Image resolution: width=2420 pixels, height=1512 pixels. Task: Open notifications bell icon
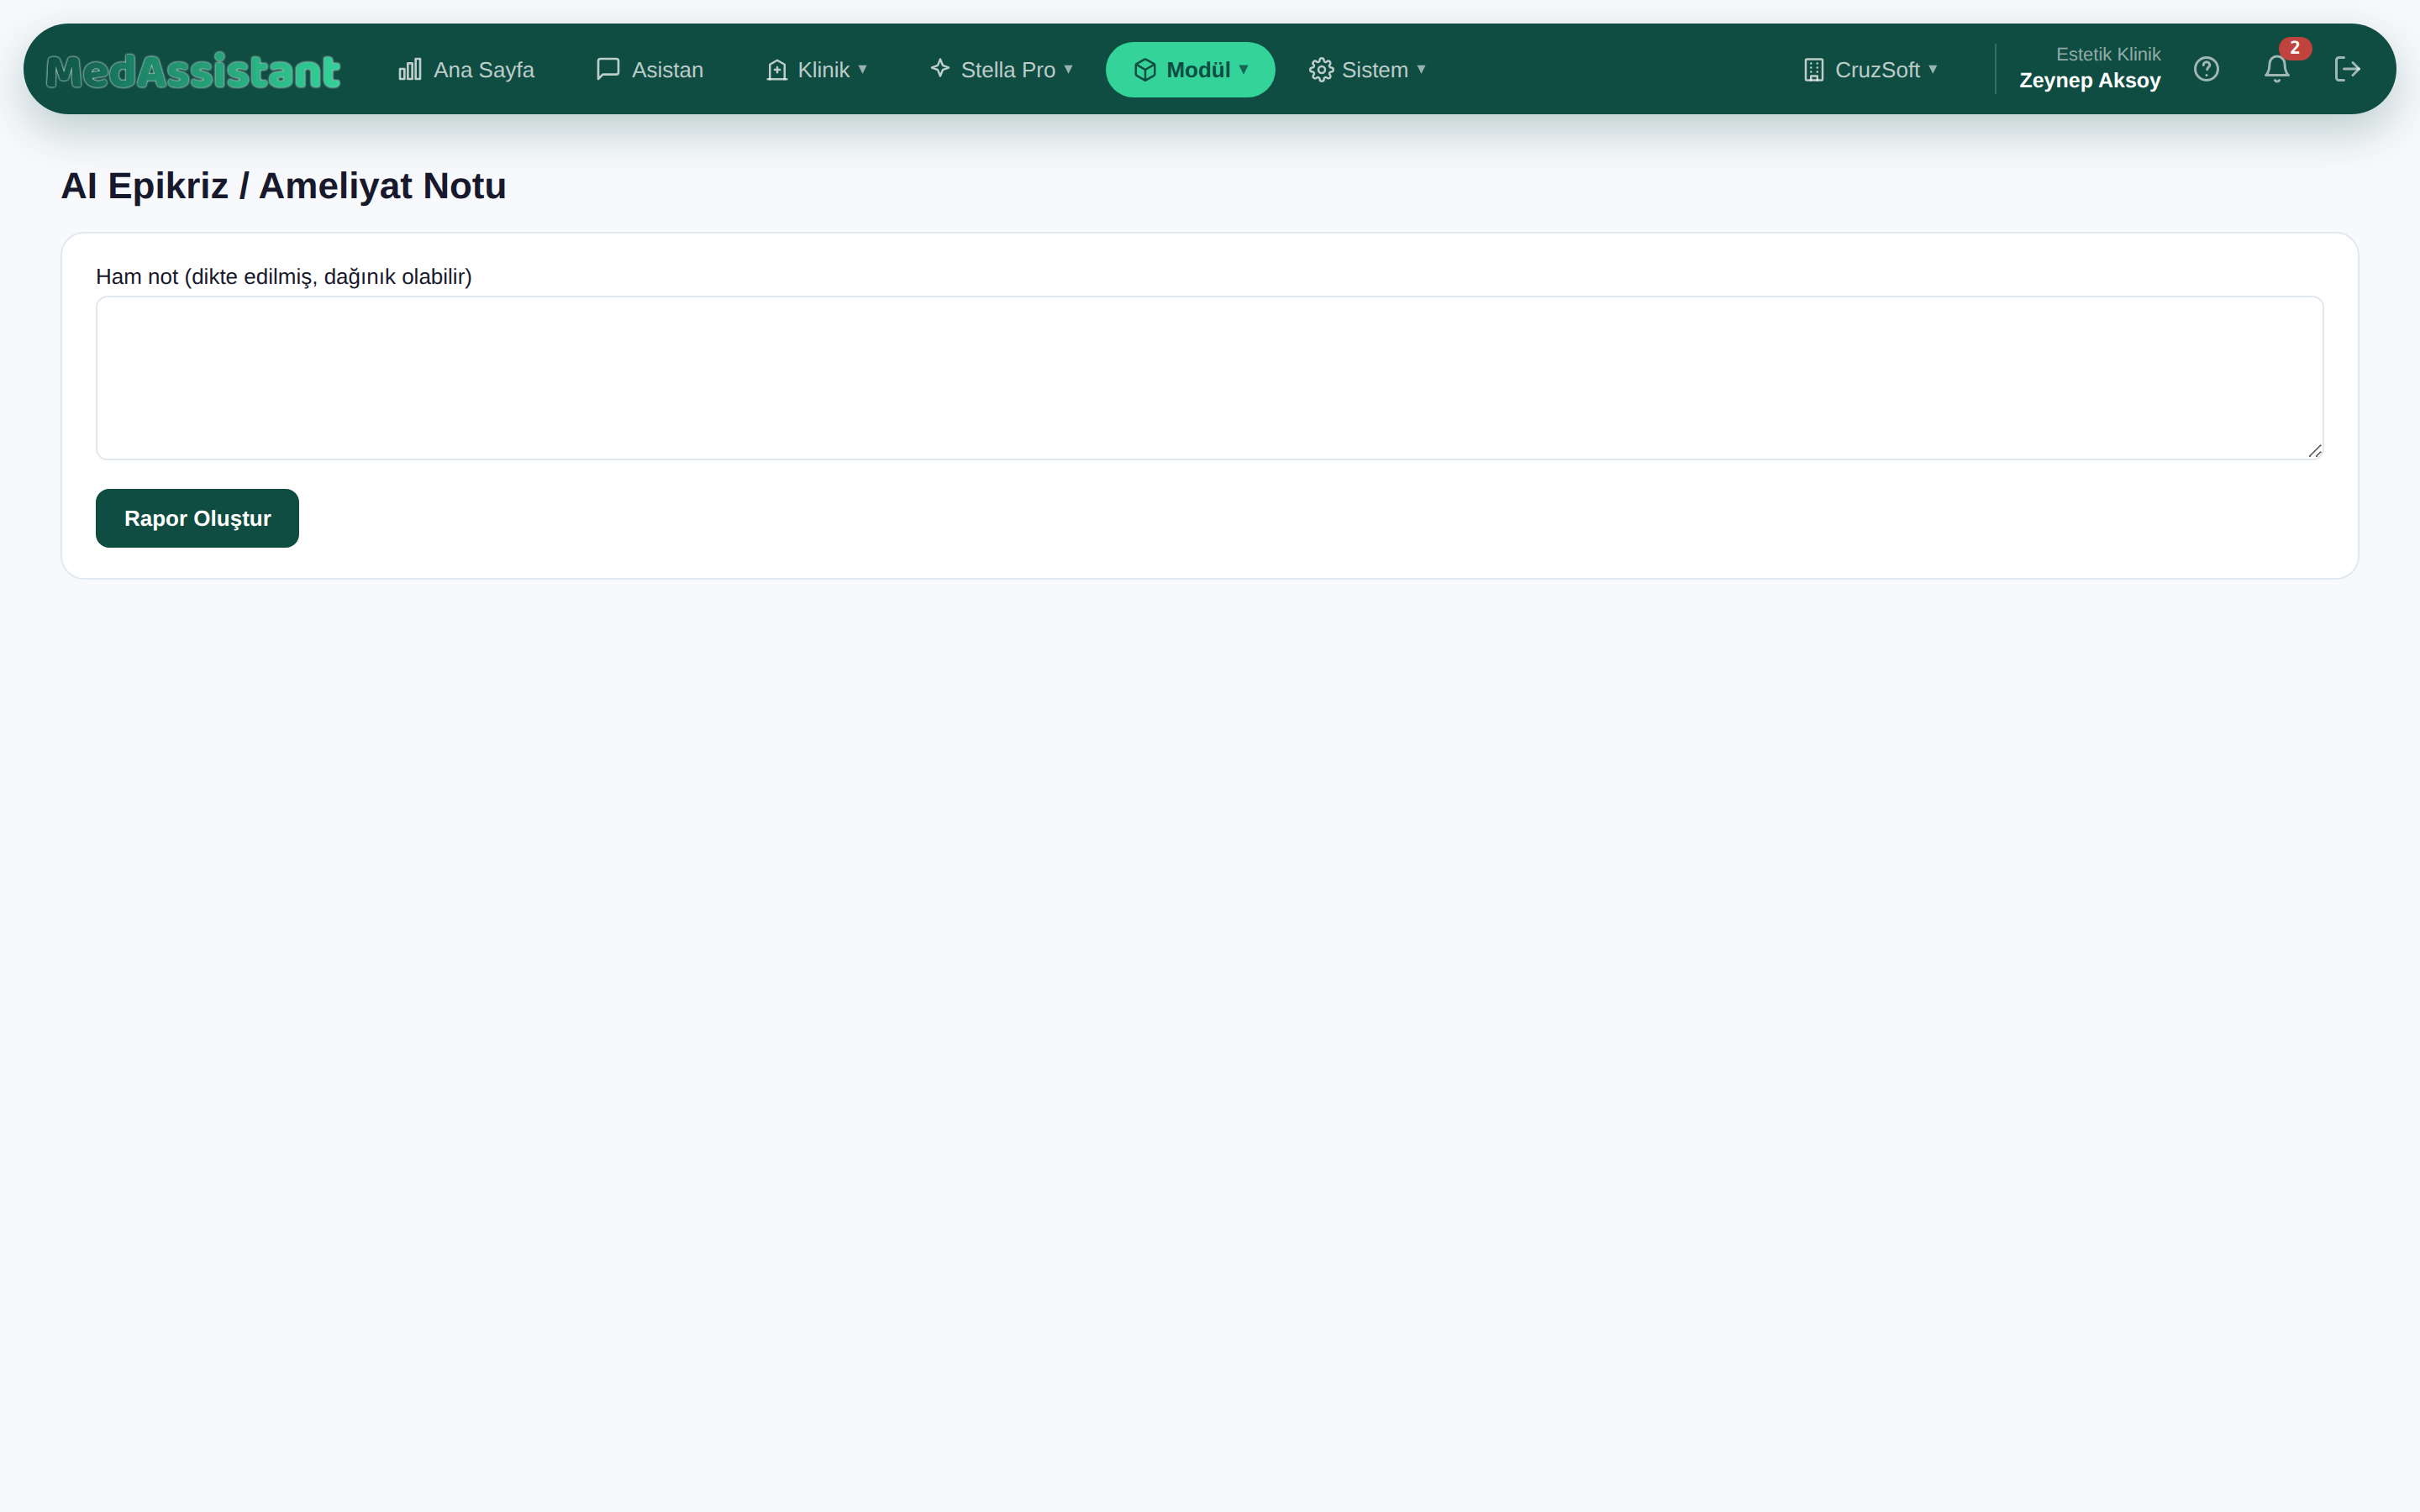(x=2277, y=69)
